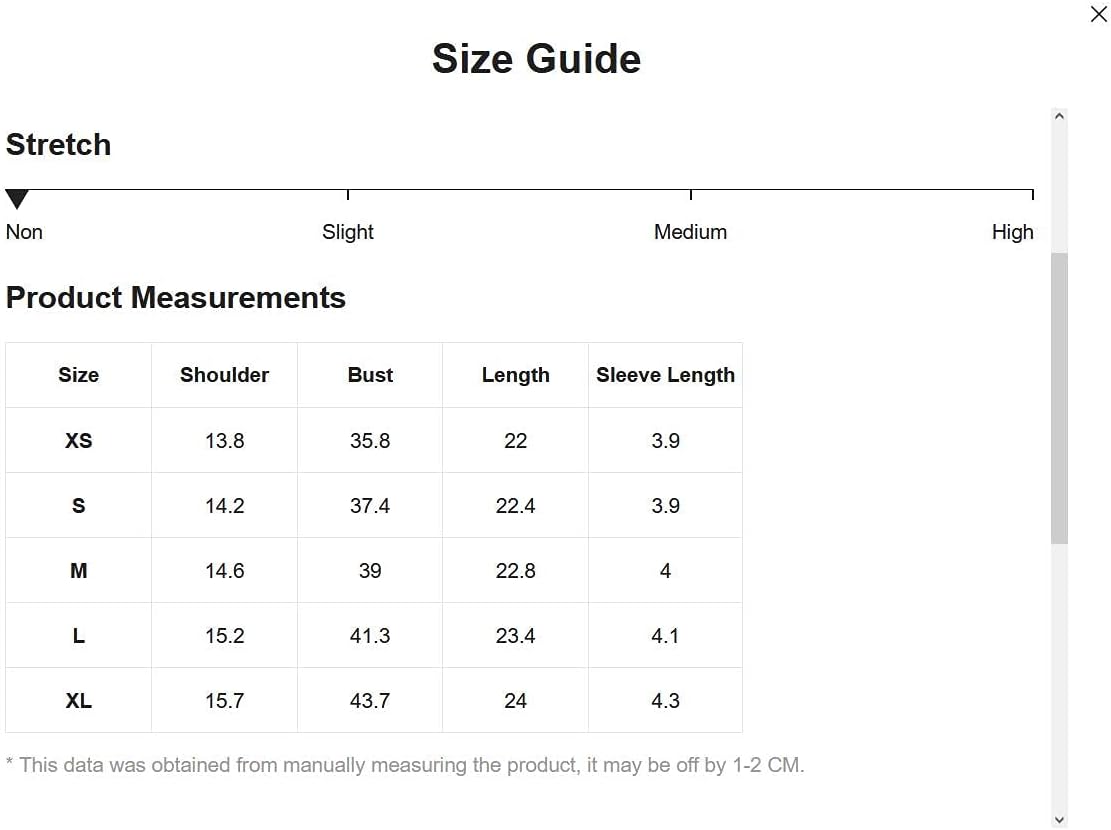Click the manual measurement disclaimer note
Viewport: 1111px width, 830px height.
click(405, 765)
